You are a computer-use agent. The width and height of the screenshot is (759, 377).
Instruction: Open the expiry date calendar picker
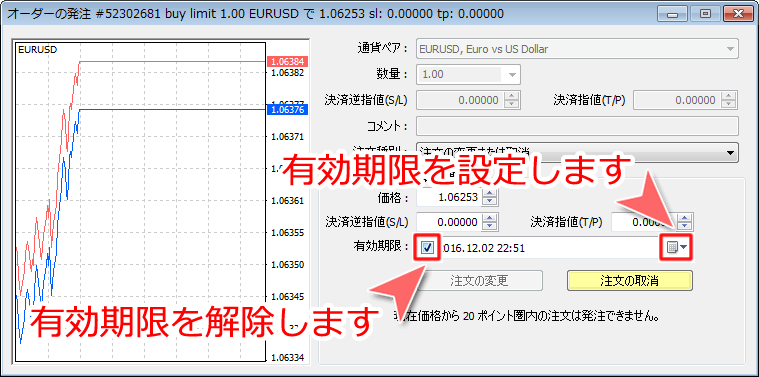pyautogui.click(x=677, y=248)
